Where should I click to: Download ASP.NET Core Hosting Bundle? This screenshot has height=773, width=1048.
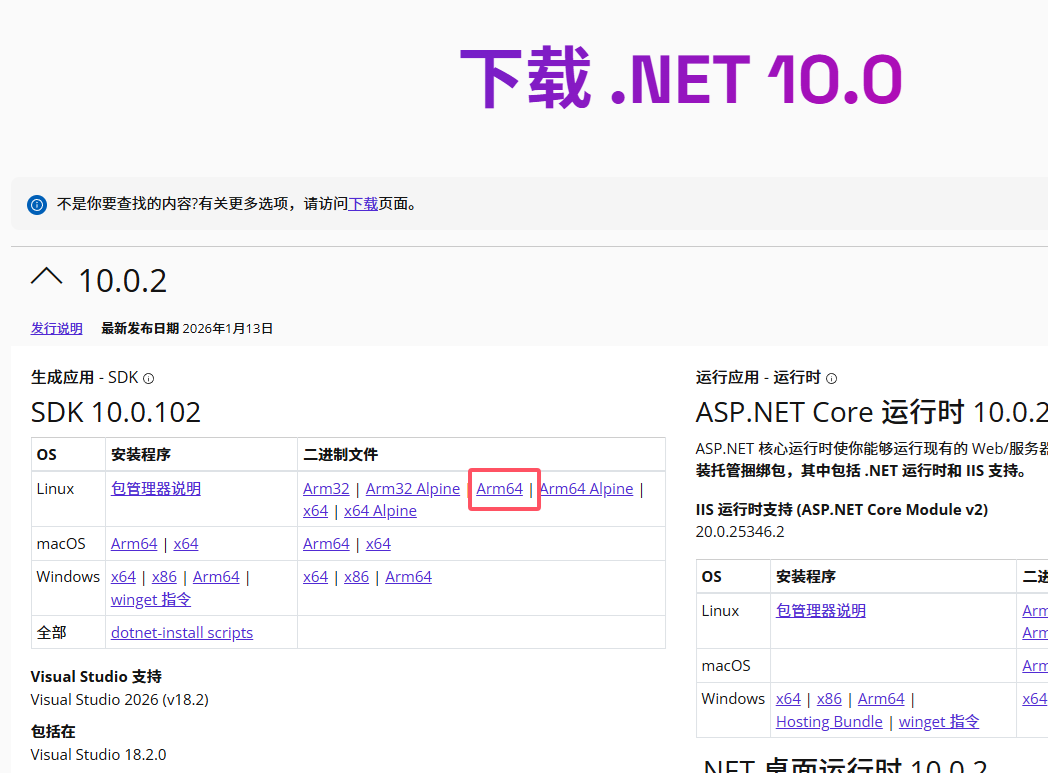click(x=829, y=721)
